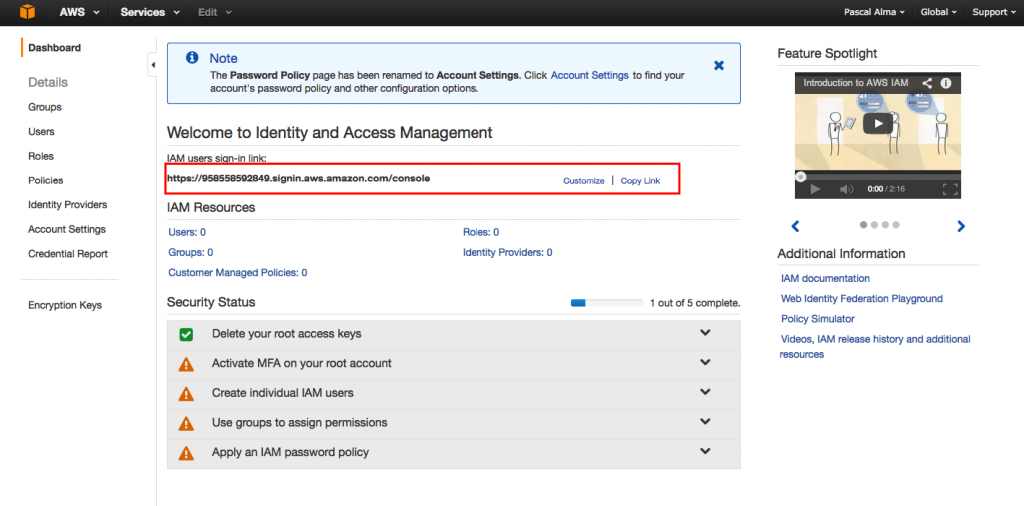This screenshot has height=506, width=1024.
Task: Open Groups in the sidebar
Action: pyautogui.click(x=45, y=107)
